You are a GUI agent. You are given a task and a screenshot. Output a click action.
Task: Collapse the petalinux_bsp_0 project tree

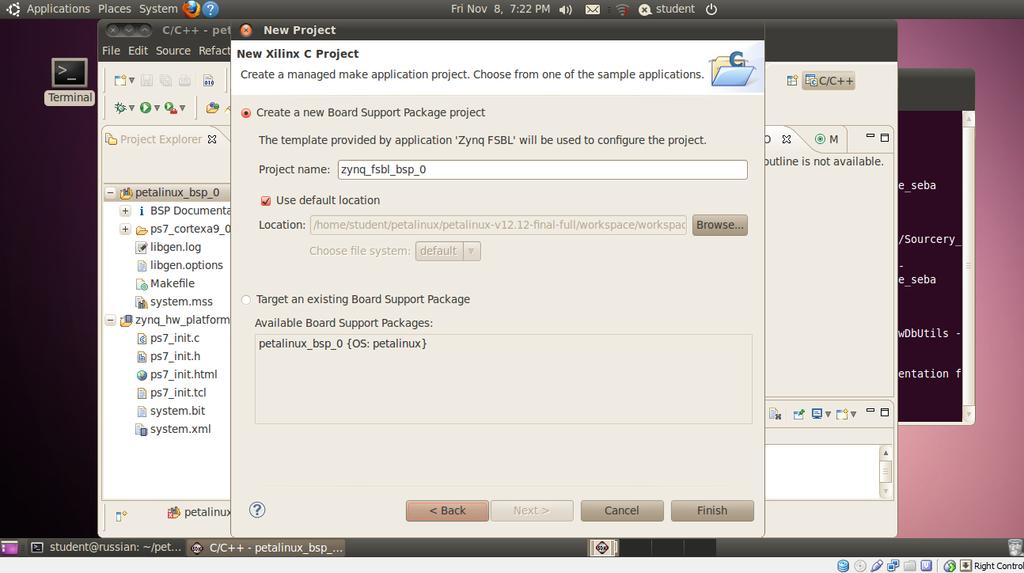click(110, 193)
